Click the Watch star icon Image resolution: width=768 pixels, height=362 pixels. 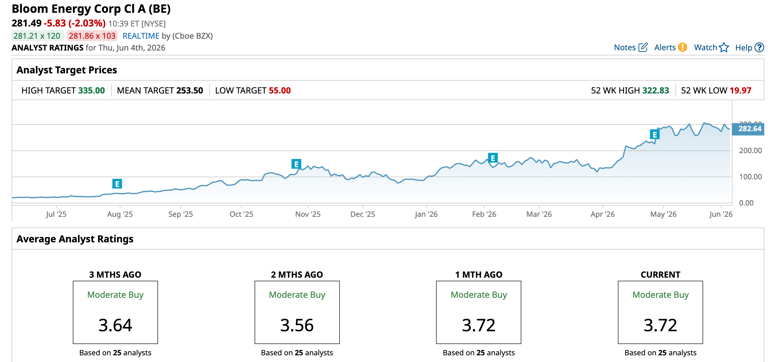coord(724,48)
